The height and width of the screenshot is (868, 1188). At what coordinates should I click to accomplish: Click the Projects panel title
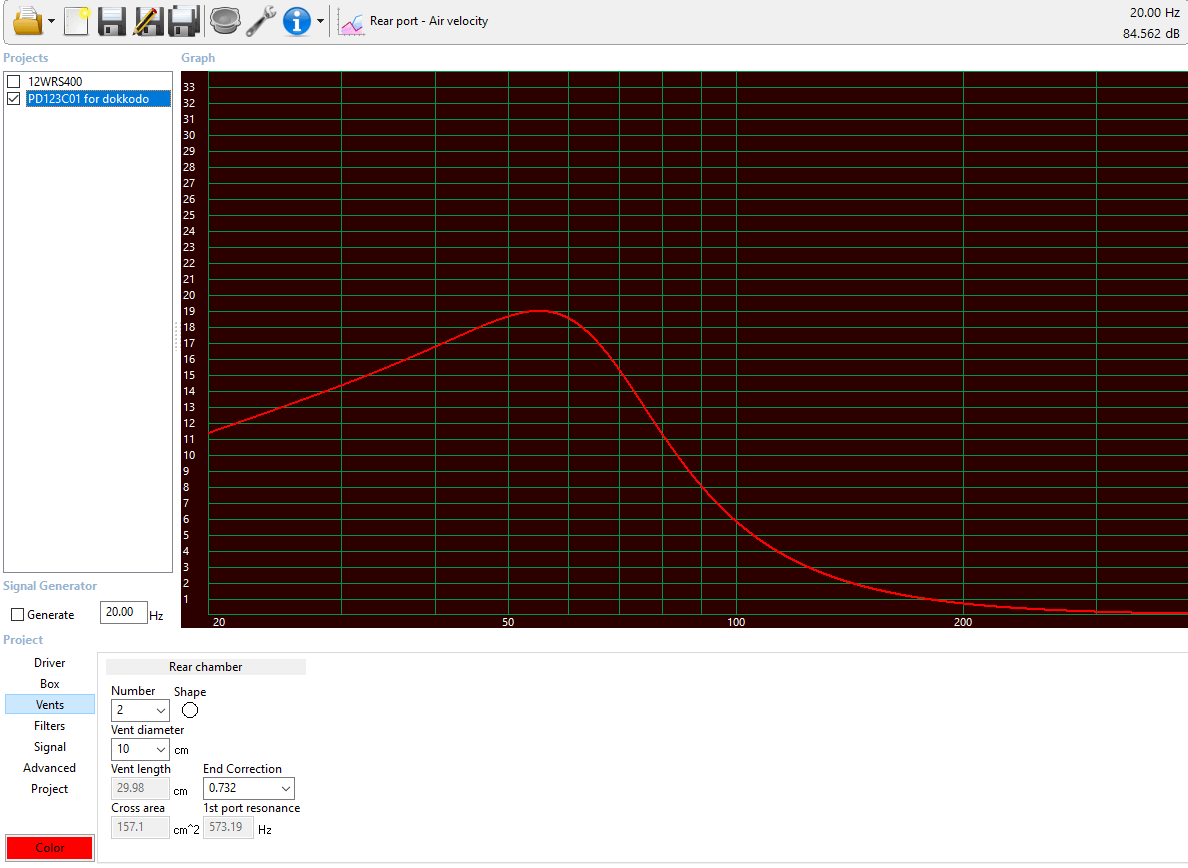(26, 58)
